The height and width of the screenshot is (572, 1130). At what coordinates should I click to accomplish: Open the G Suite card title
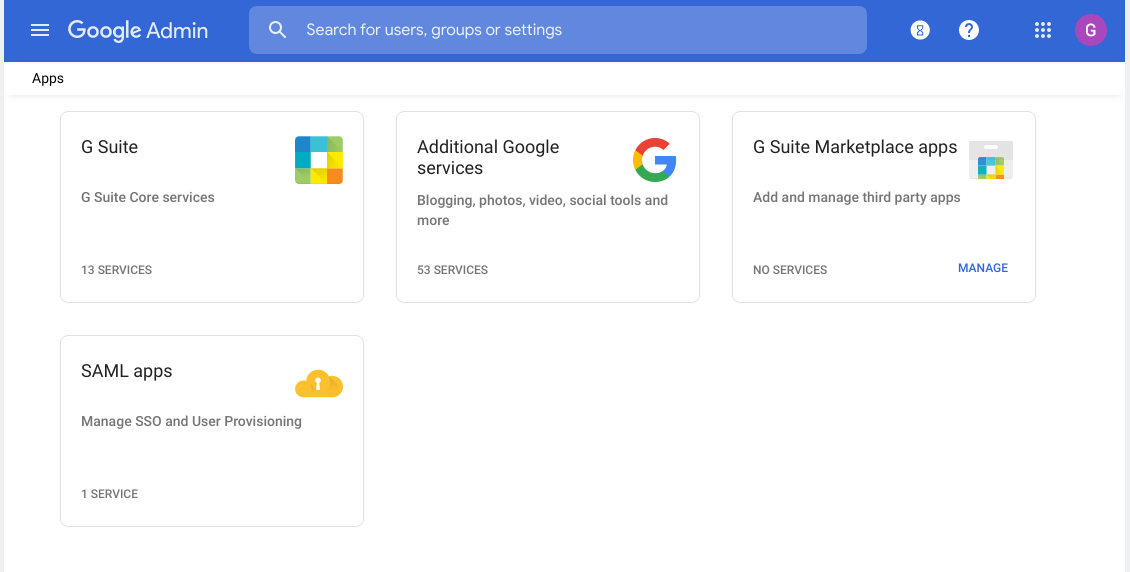pos(110,147)
